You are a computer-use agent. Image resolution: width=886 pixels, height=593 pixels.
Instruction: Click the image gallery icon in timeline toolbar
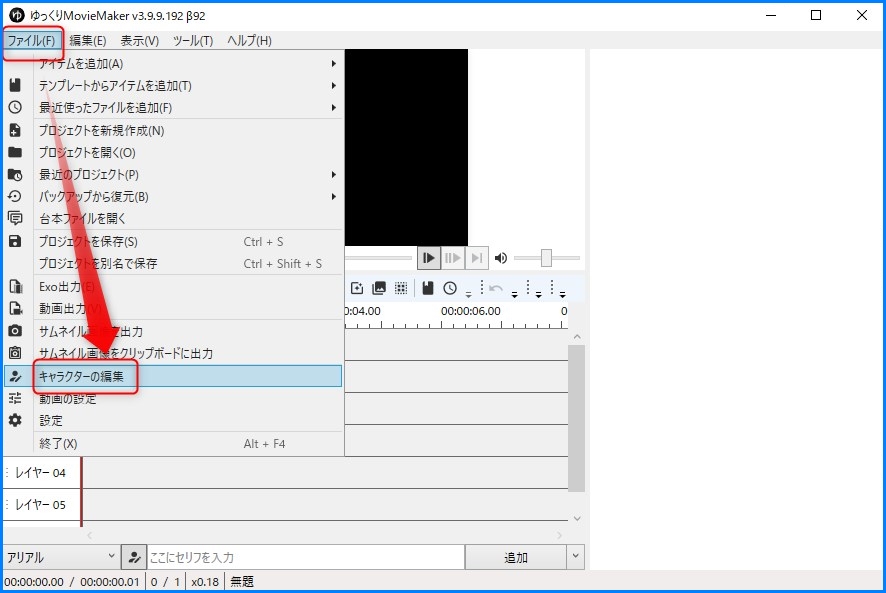(x=379, y=288)
